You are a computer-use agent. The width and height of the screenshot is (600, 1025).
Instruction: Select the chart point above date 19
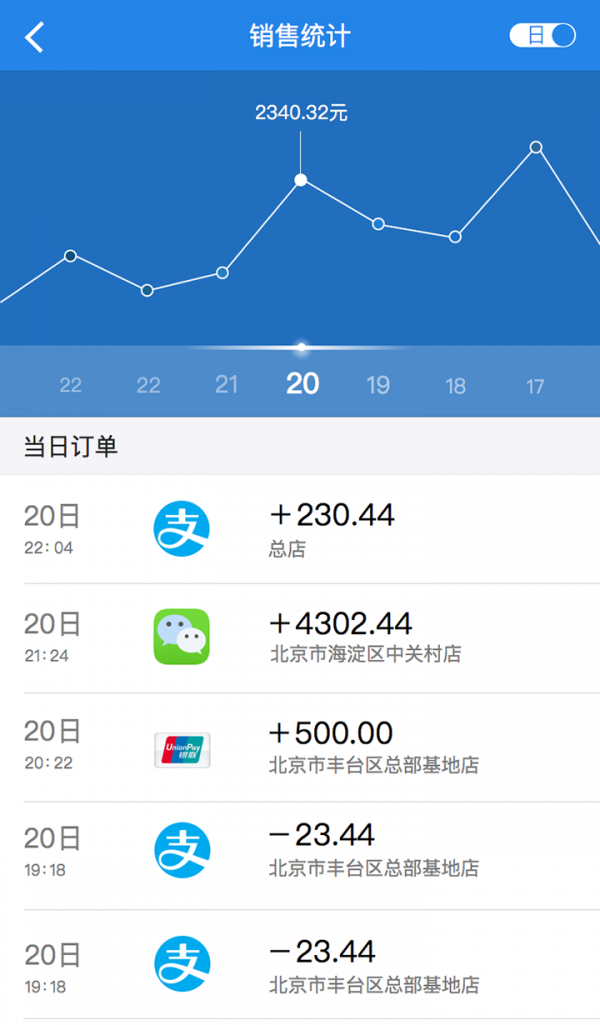tap(378, 224)
